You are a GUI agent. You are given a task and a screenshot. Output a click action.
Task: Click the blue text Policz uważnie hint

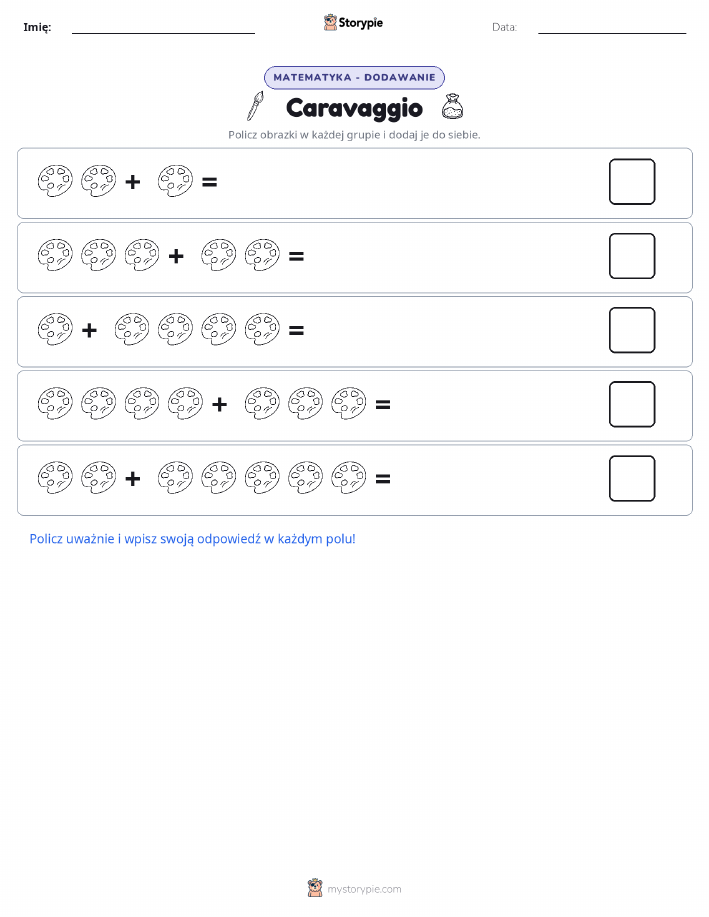point(192,539)
